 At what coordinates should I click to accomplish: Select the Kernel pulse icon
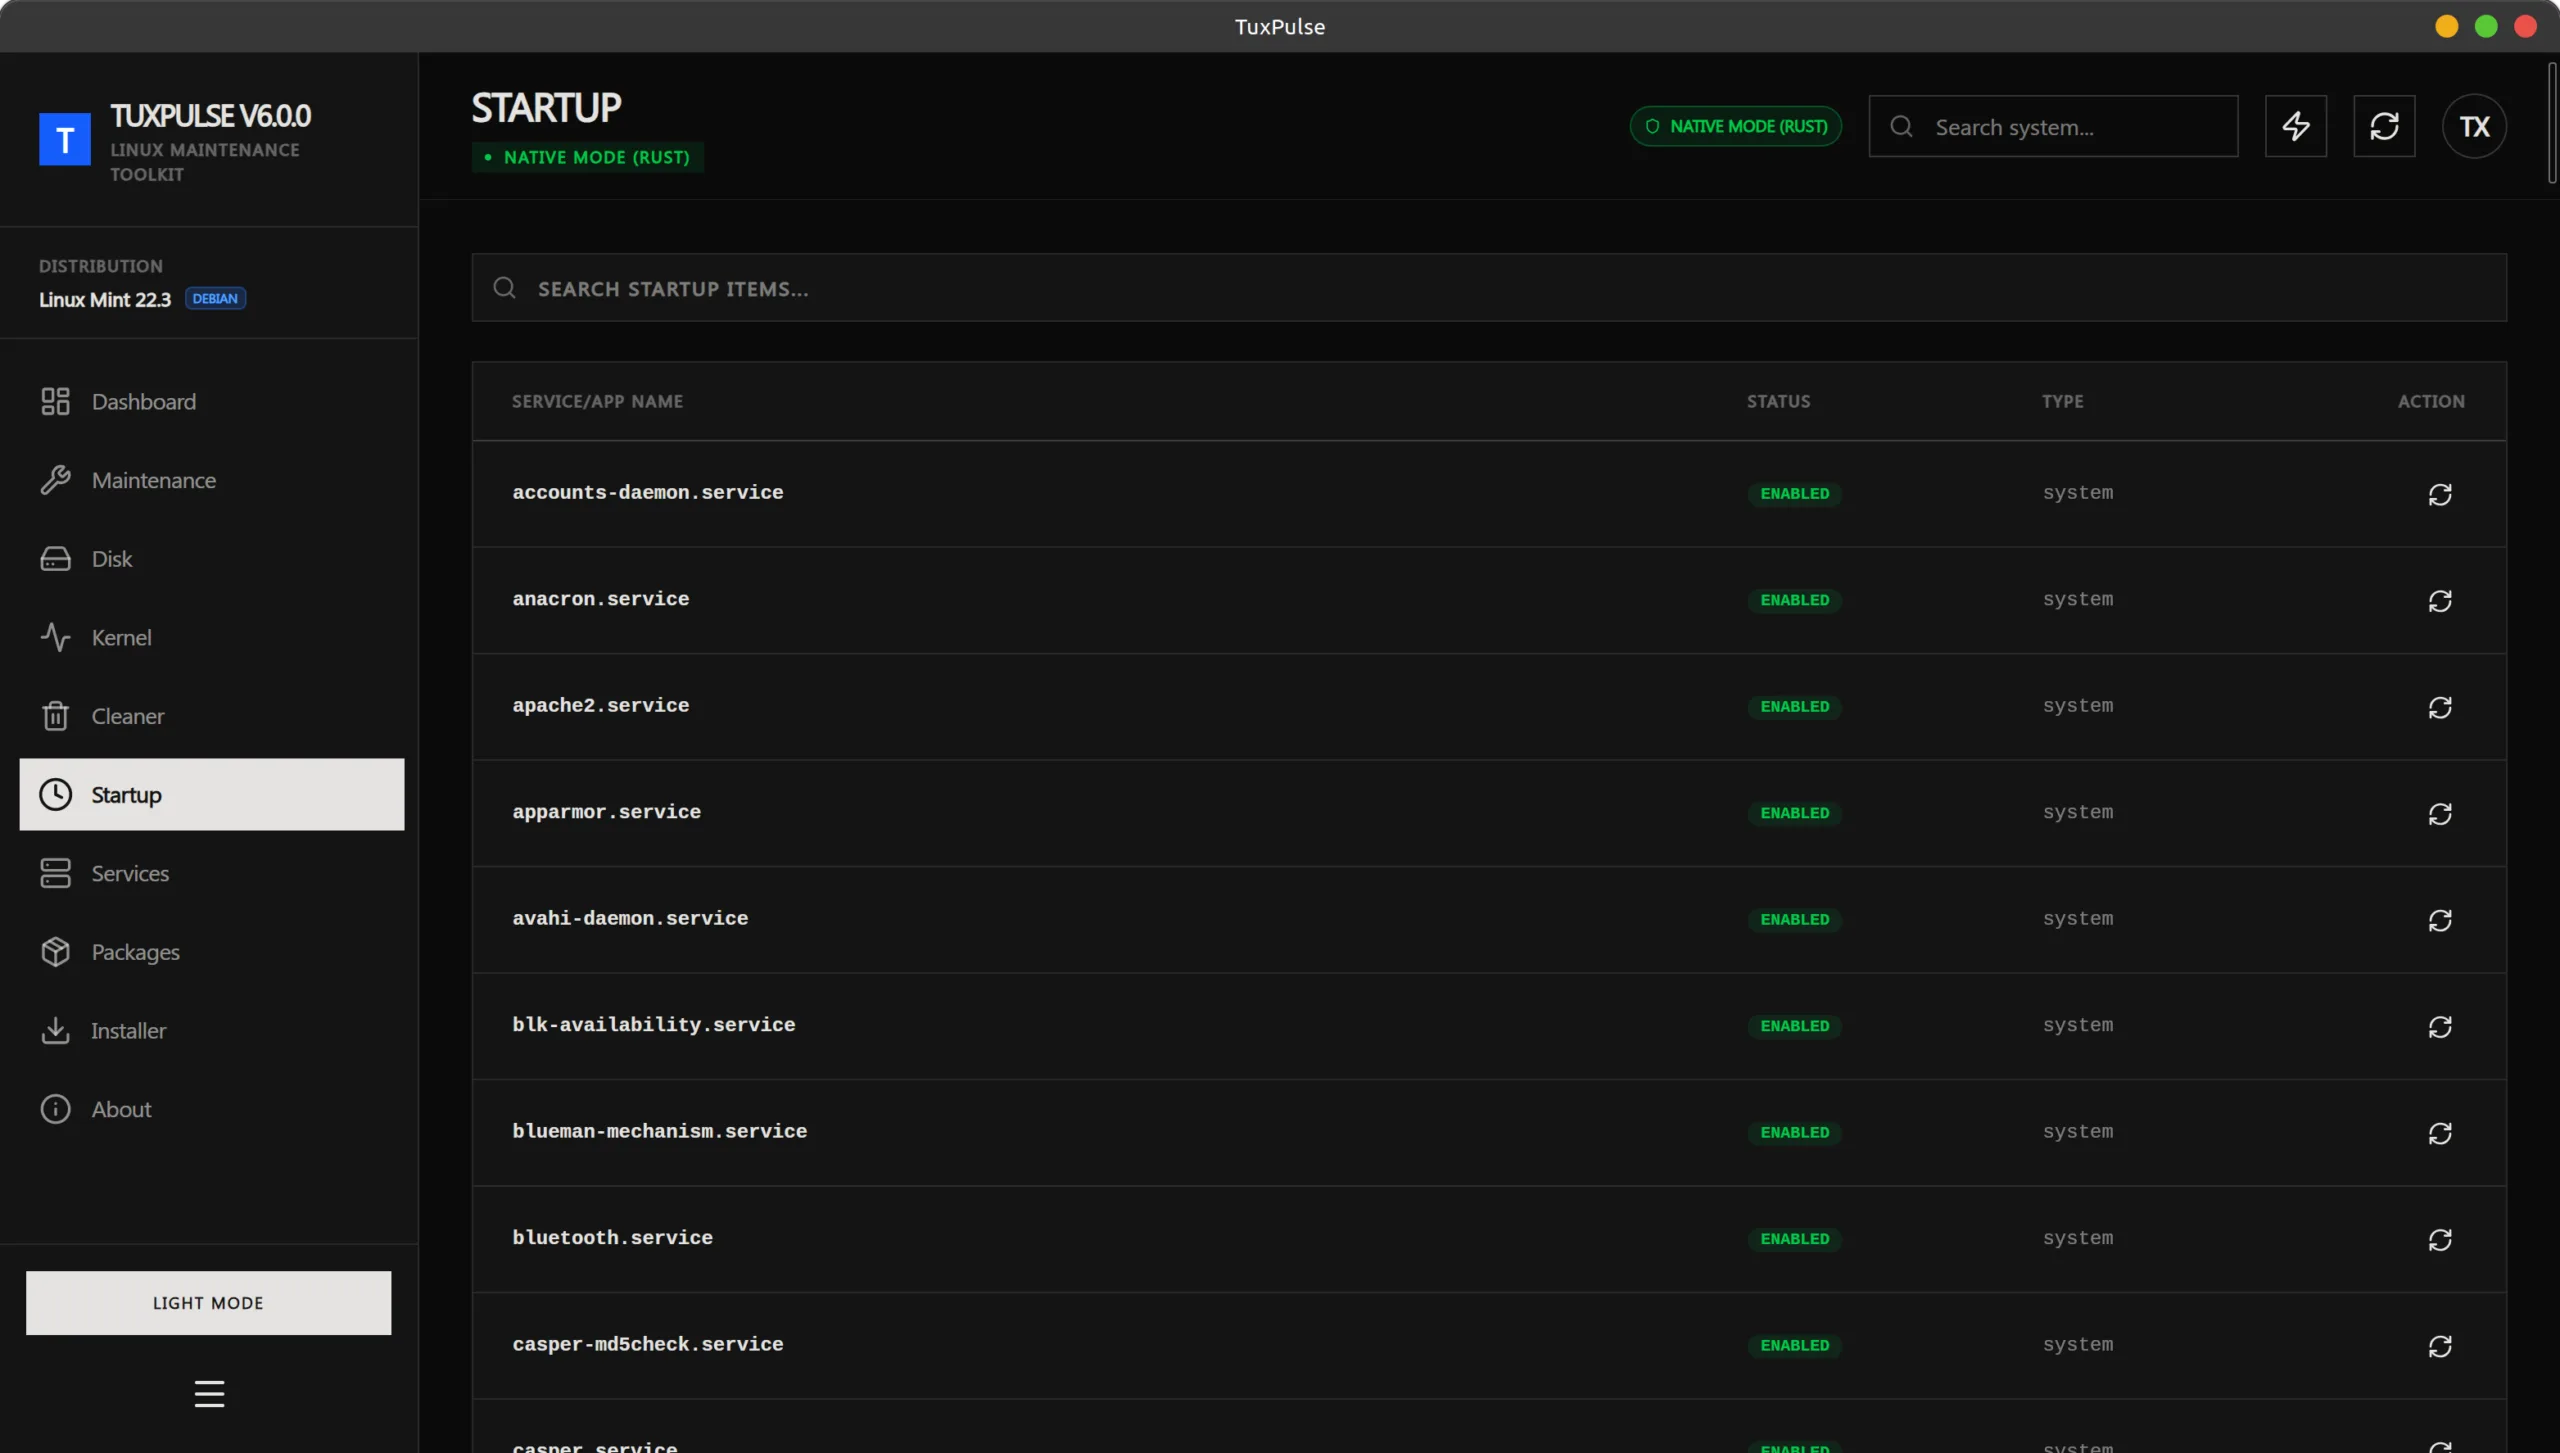click(x=56, y=637)
